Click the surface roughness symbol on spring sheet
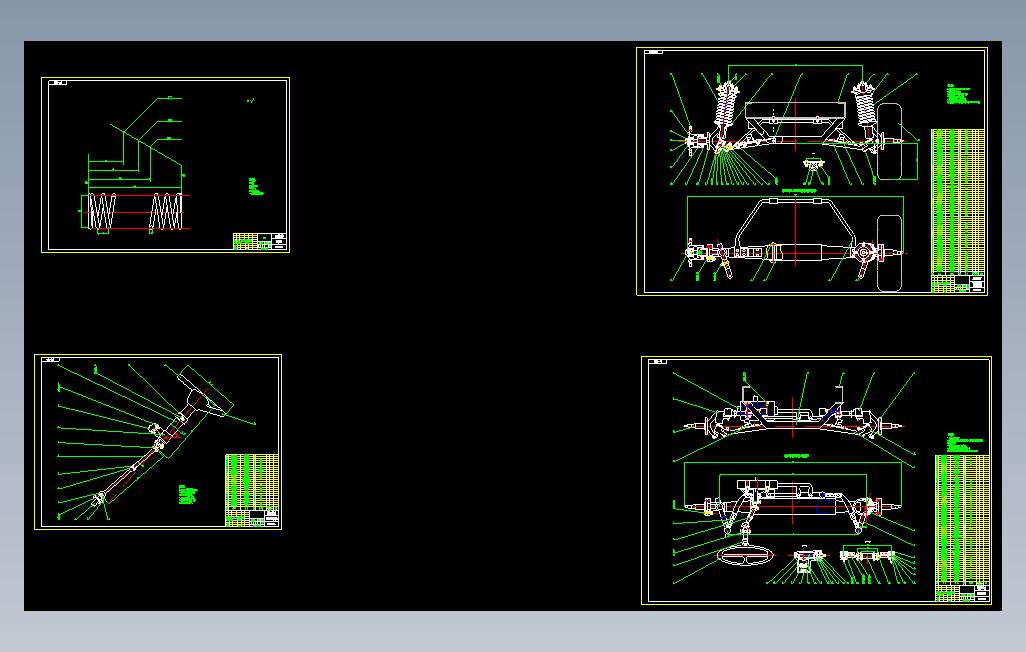The width and height of the screenshot is (1026, 652). point(250,101)
